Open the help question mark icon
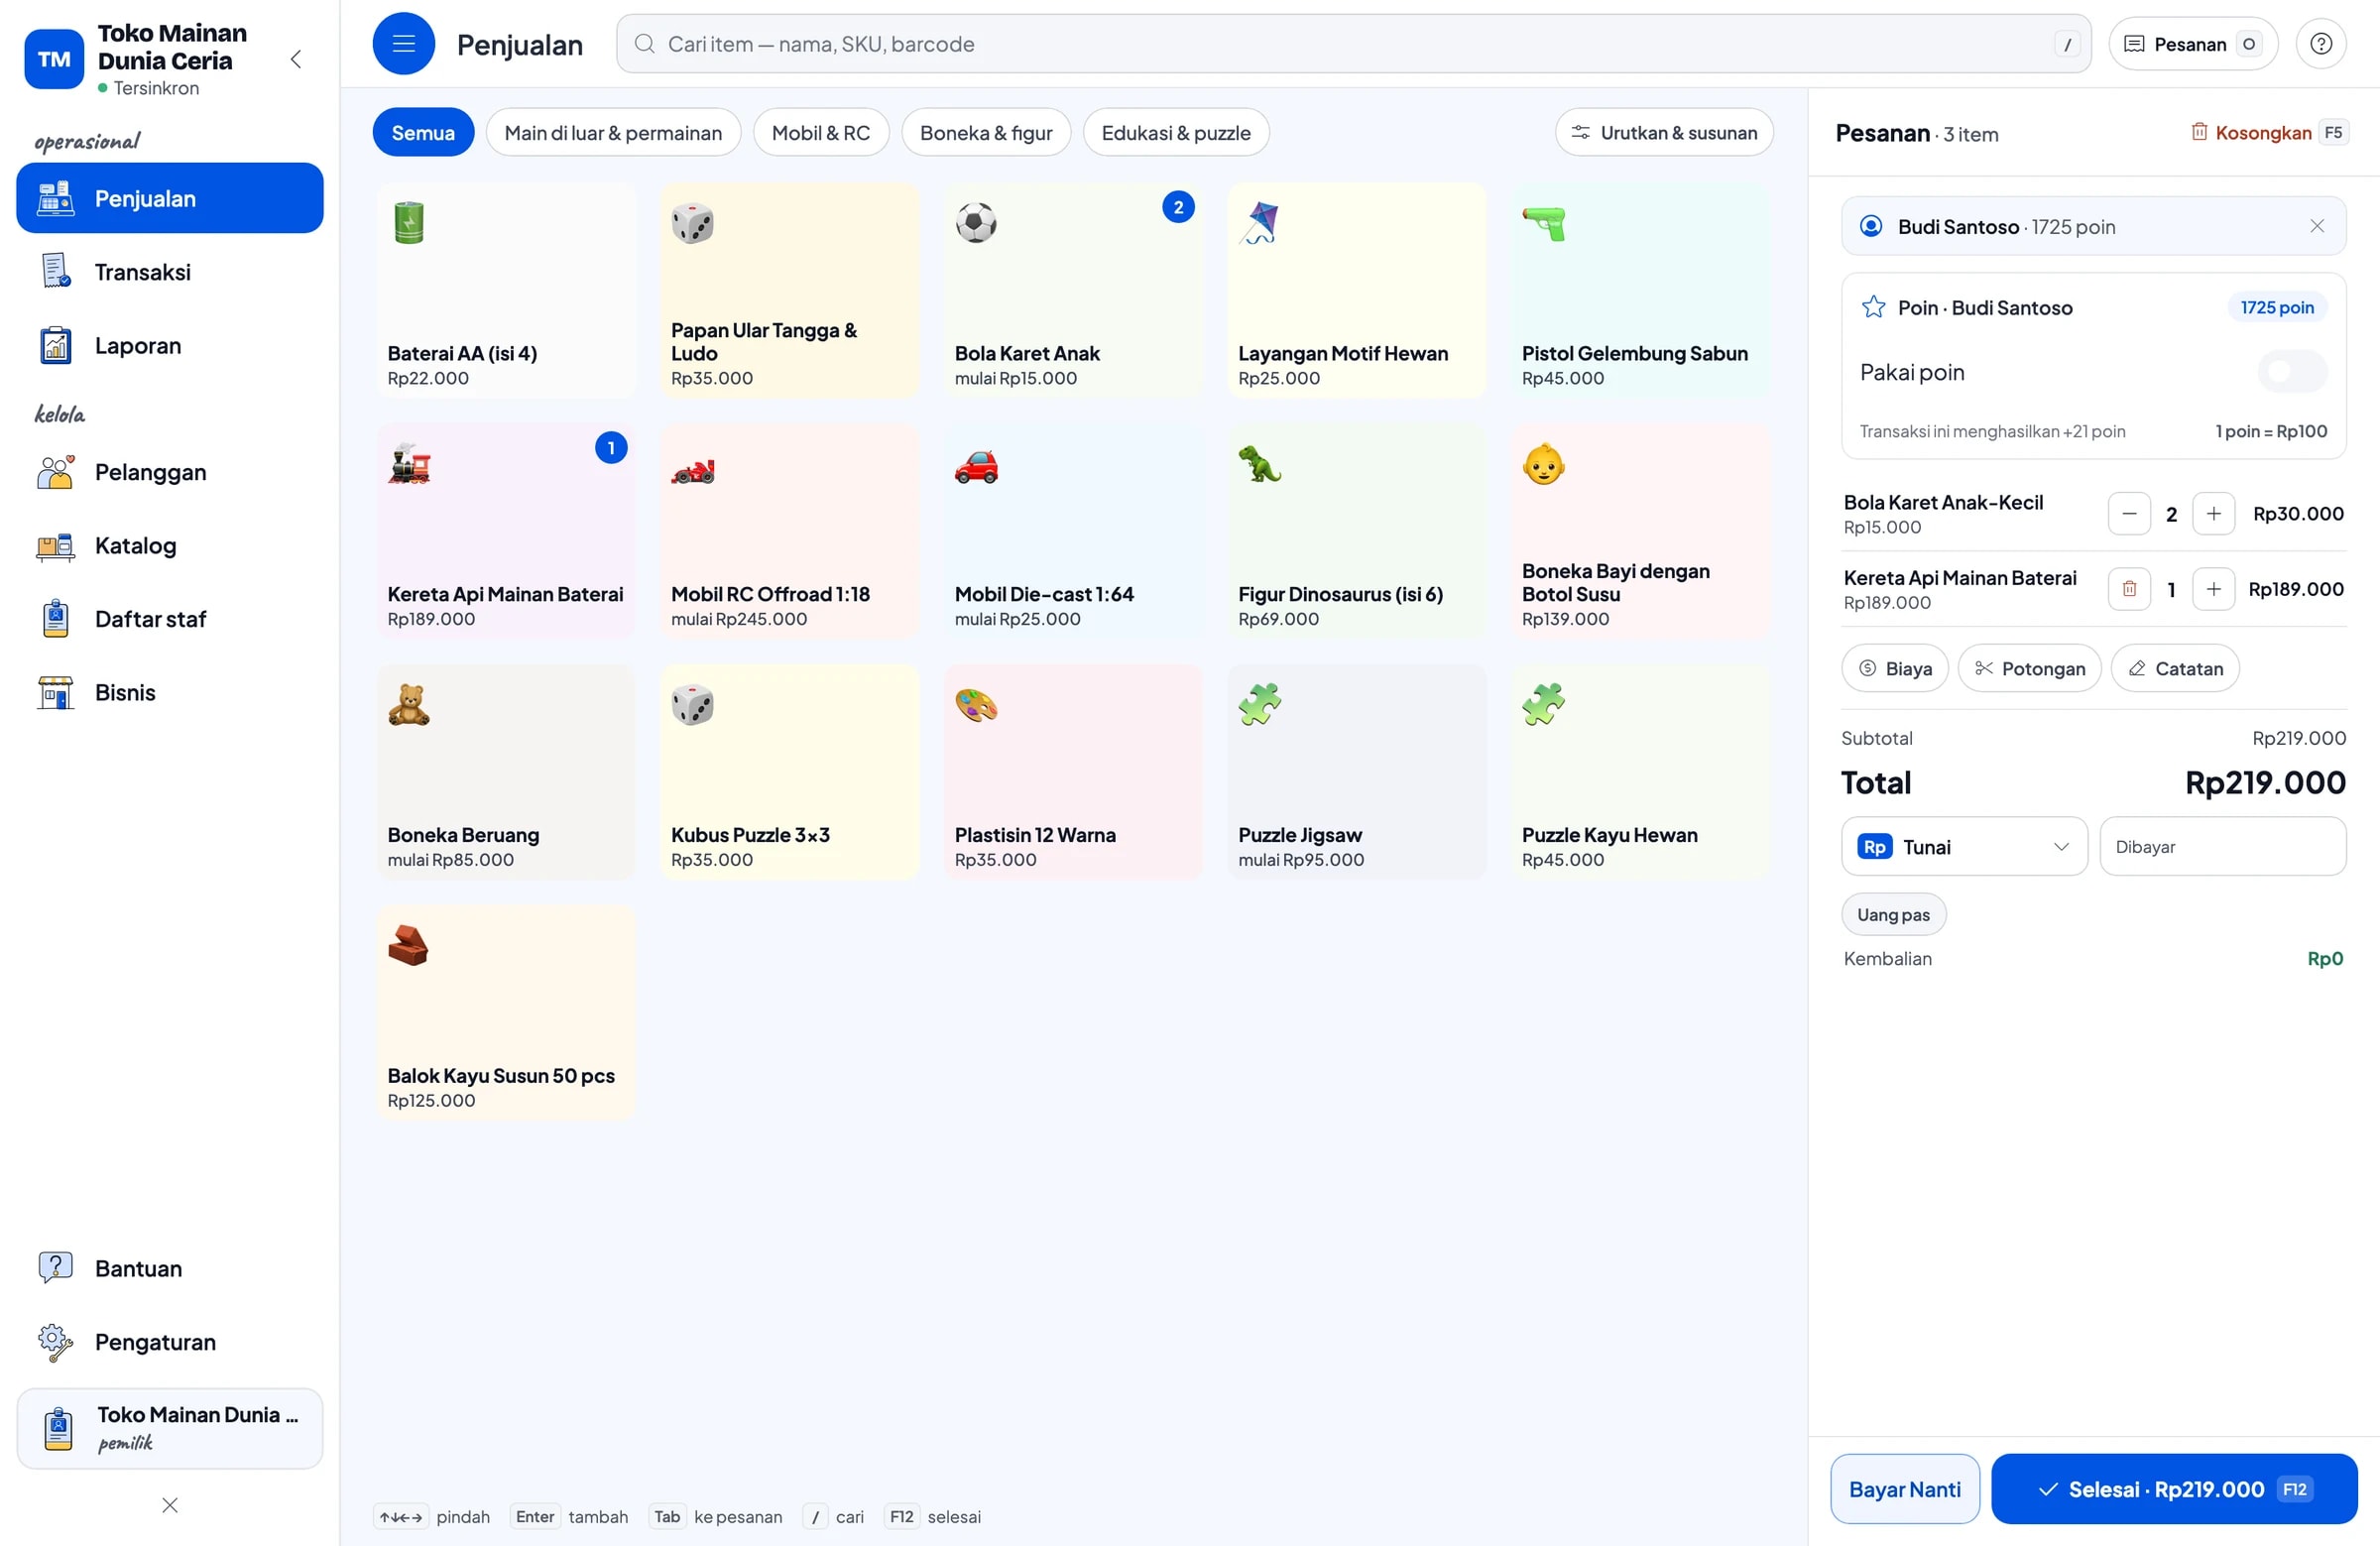2380x1546 pixels. pos(2321,44)
